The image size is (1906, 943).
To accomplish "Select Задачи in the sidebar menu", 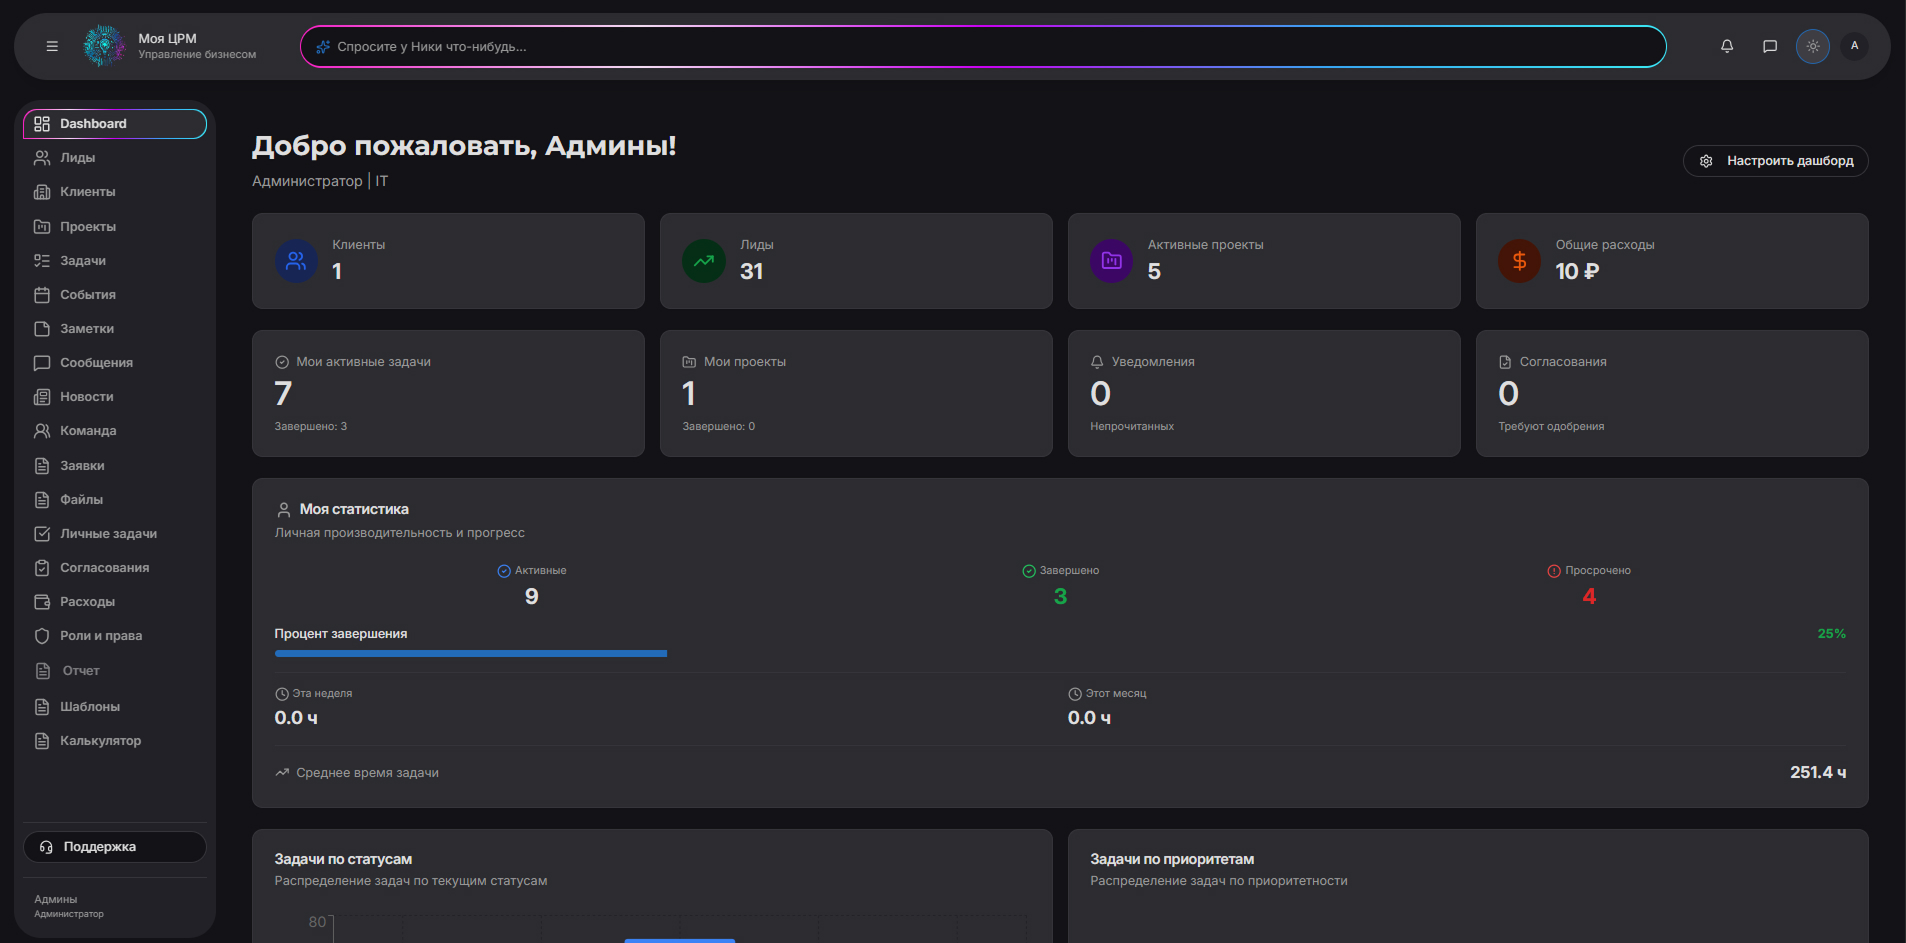I will (82, 261).
